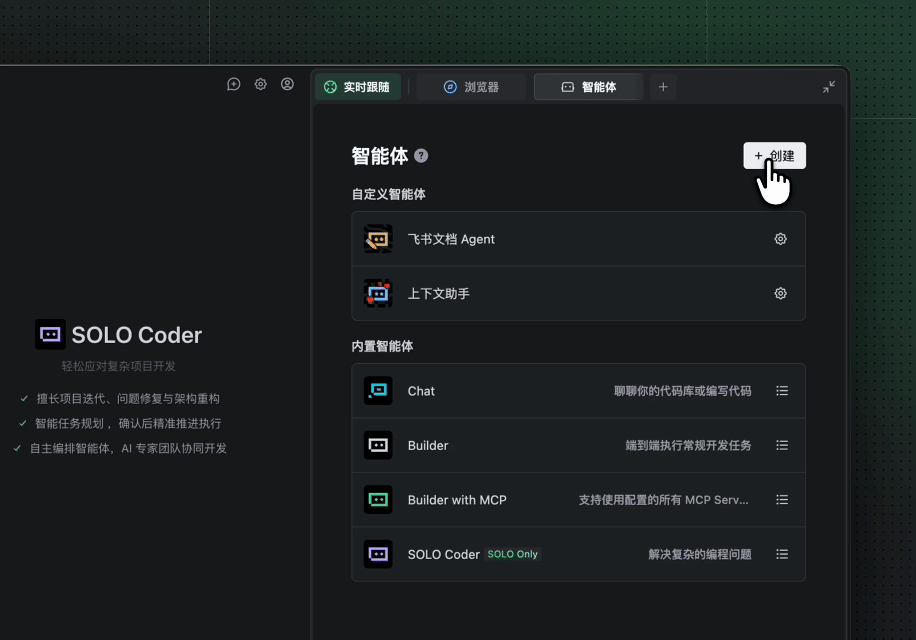Open settings gear for 上下文助手
This screenshot has width=916, height=640.
781,294
